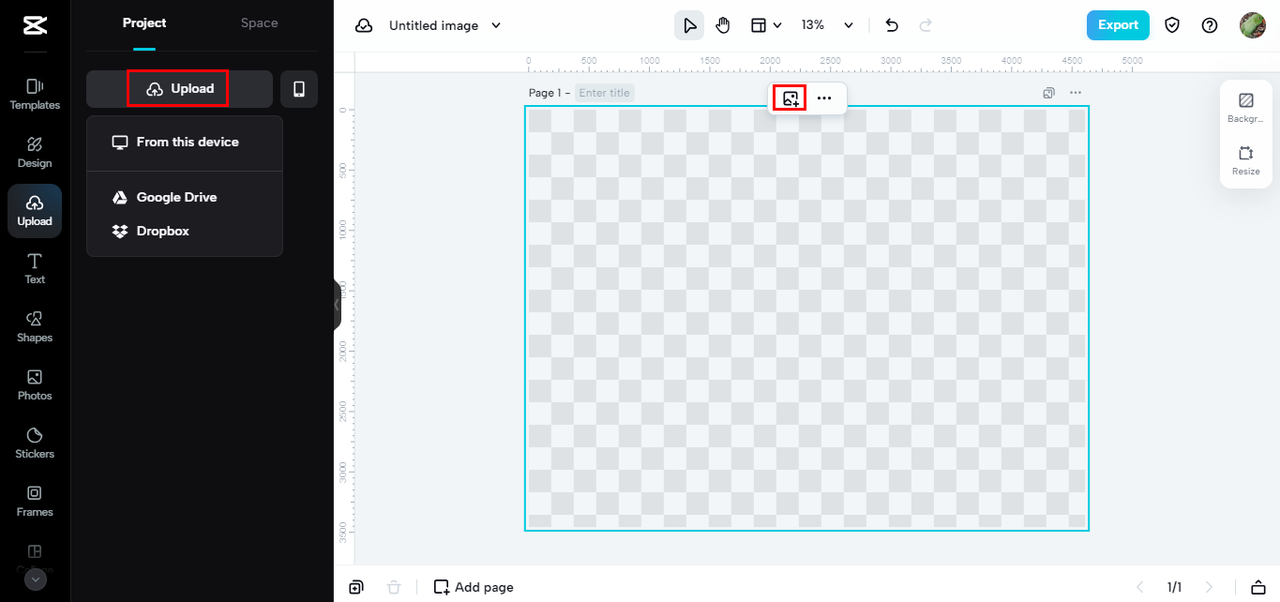This screenshot has height=602, width=1280.
Task: Open the Design sidebar panel
Action: tap(35, 152)
